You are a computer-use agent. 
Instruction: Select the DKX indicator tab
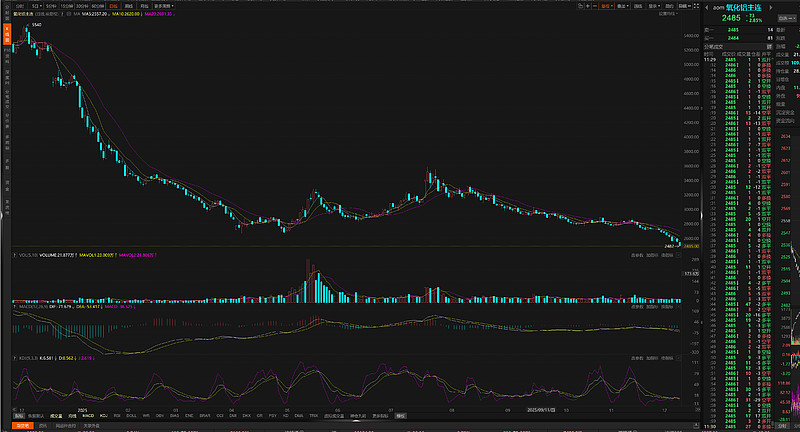tap(246, 416)
